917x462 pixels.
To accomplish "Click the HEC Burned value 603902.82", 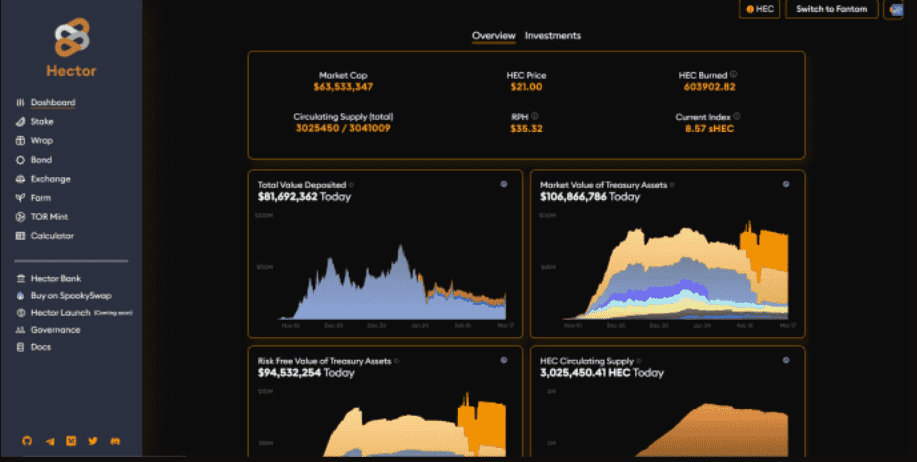I will click(x=709, y=87).
